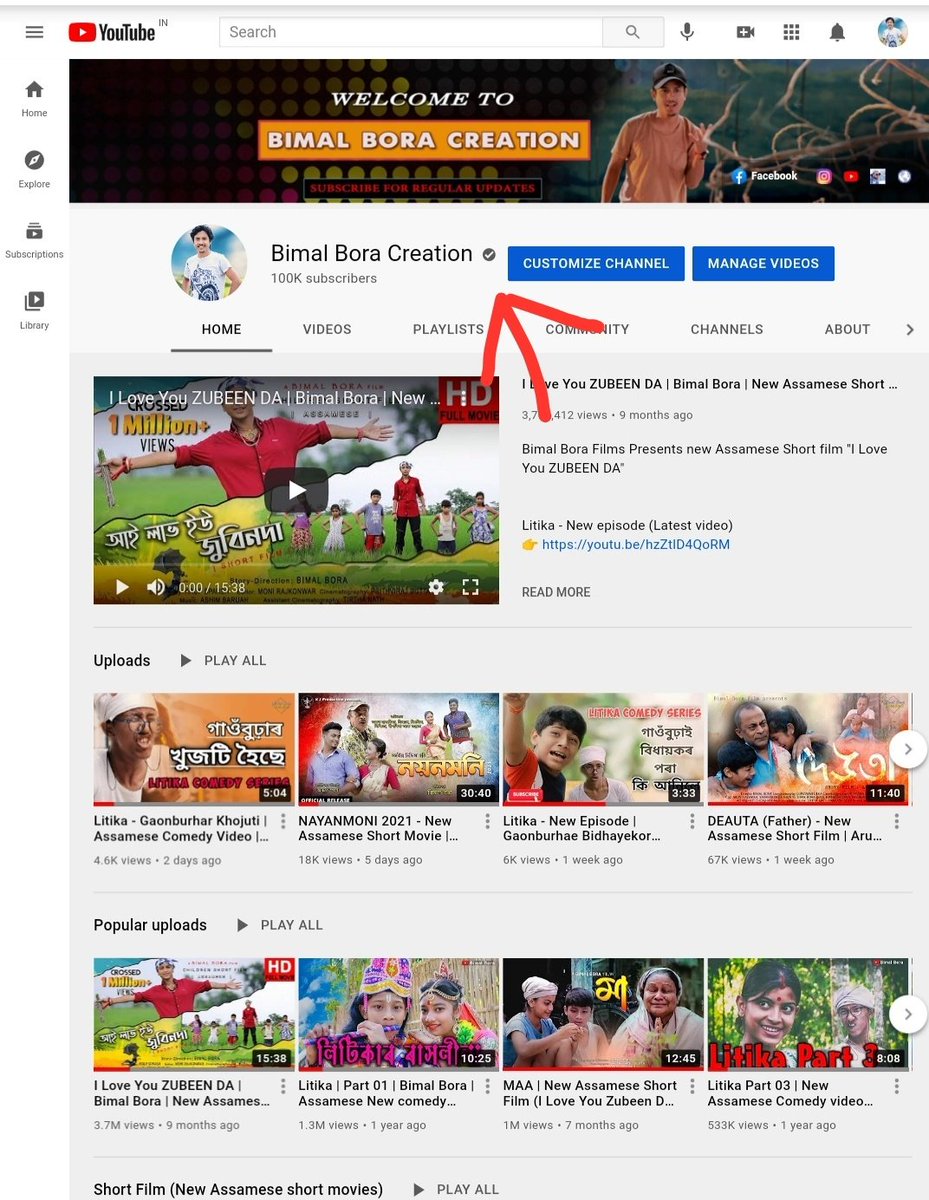Switch to the PLAYLISTS tab

coord(448,329)
